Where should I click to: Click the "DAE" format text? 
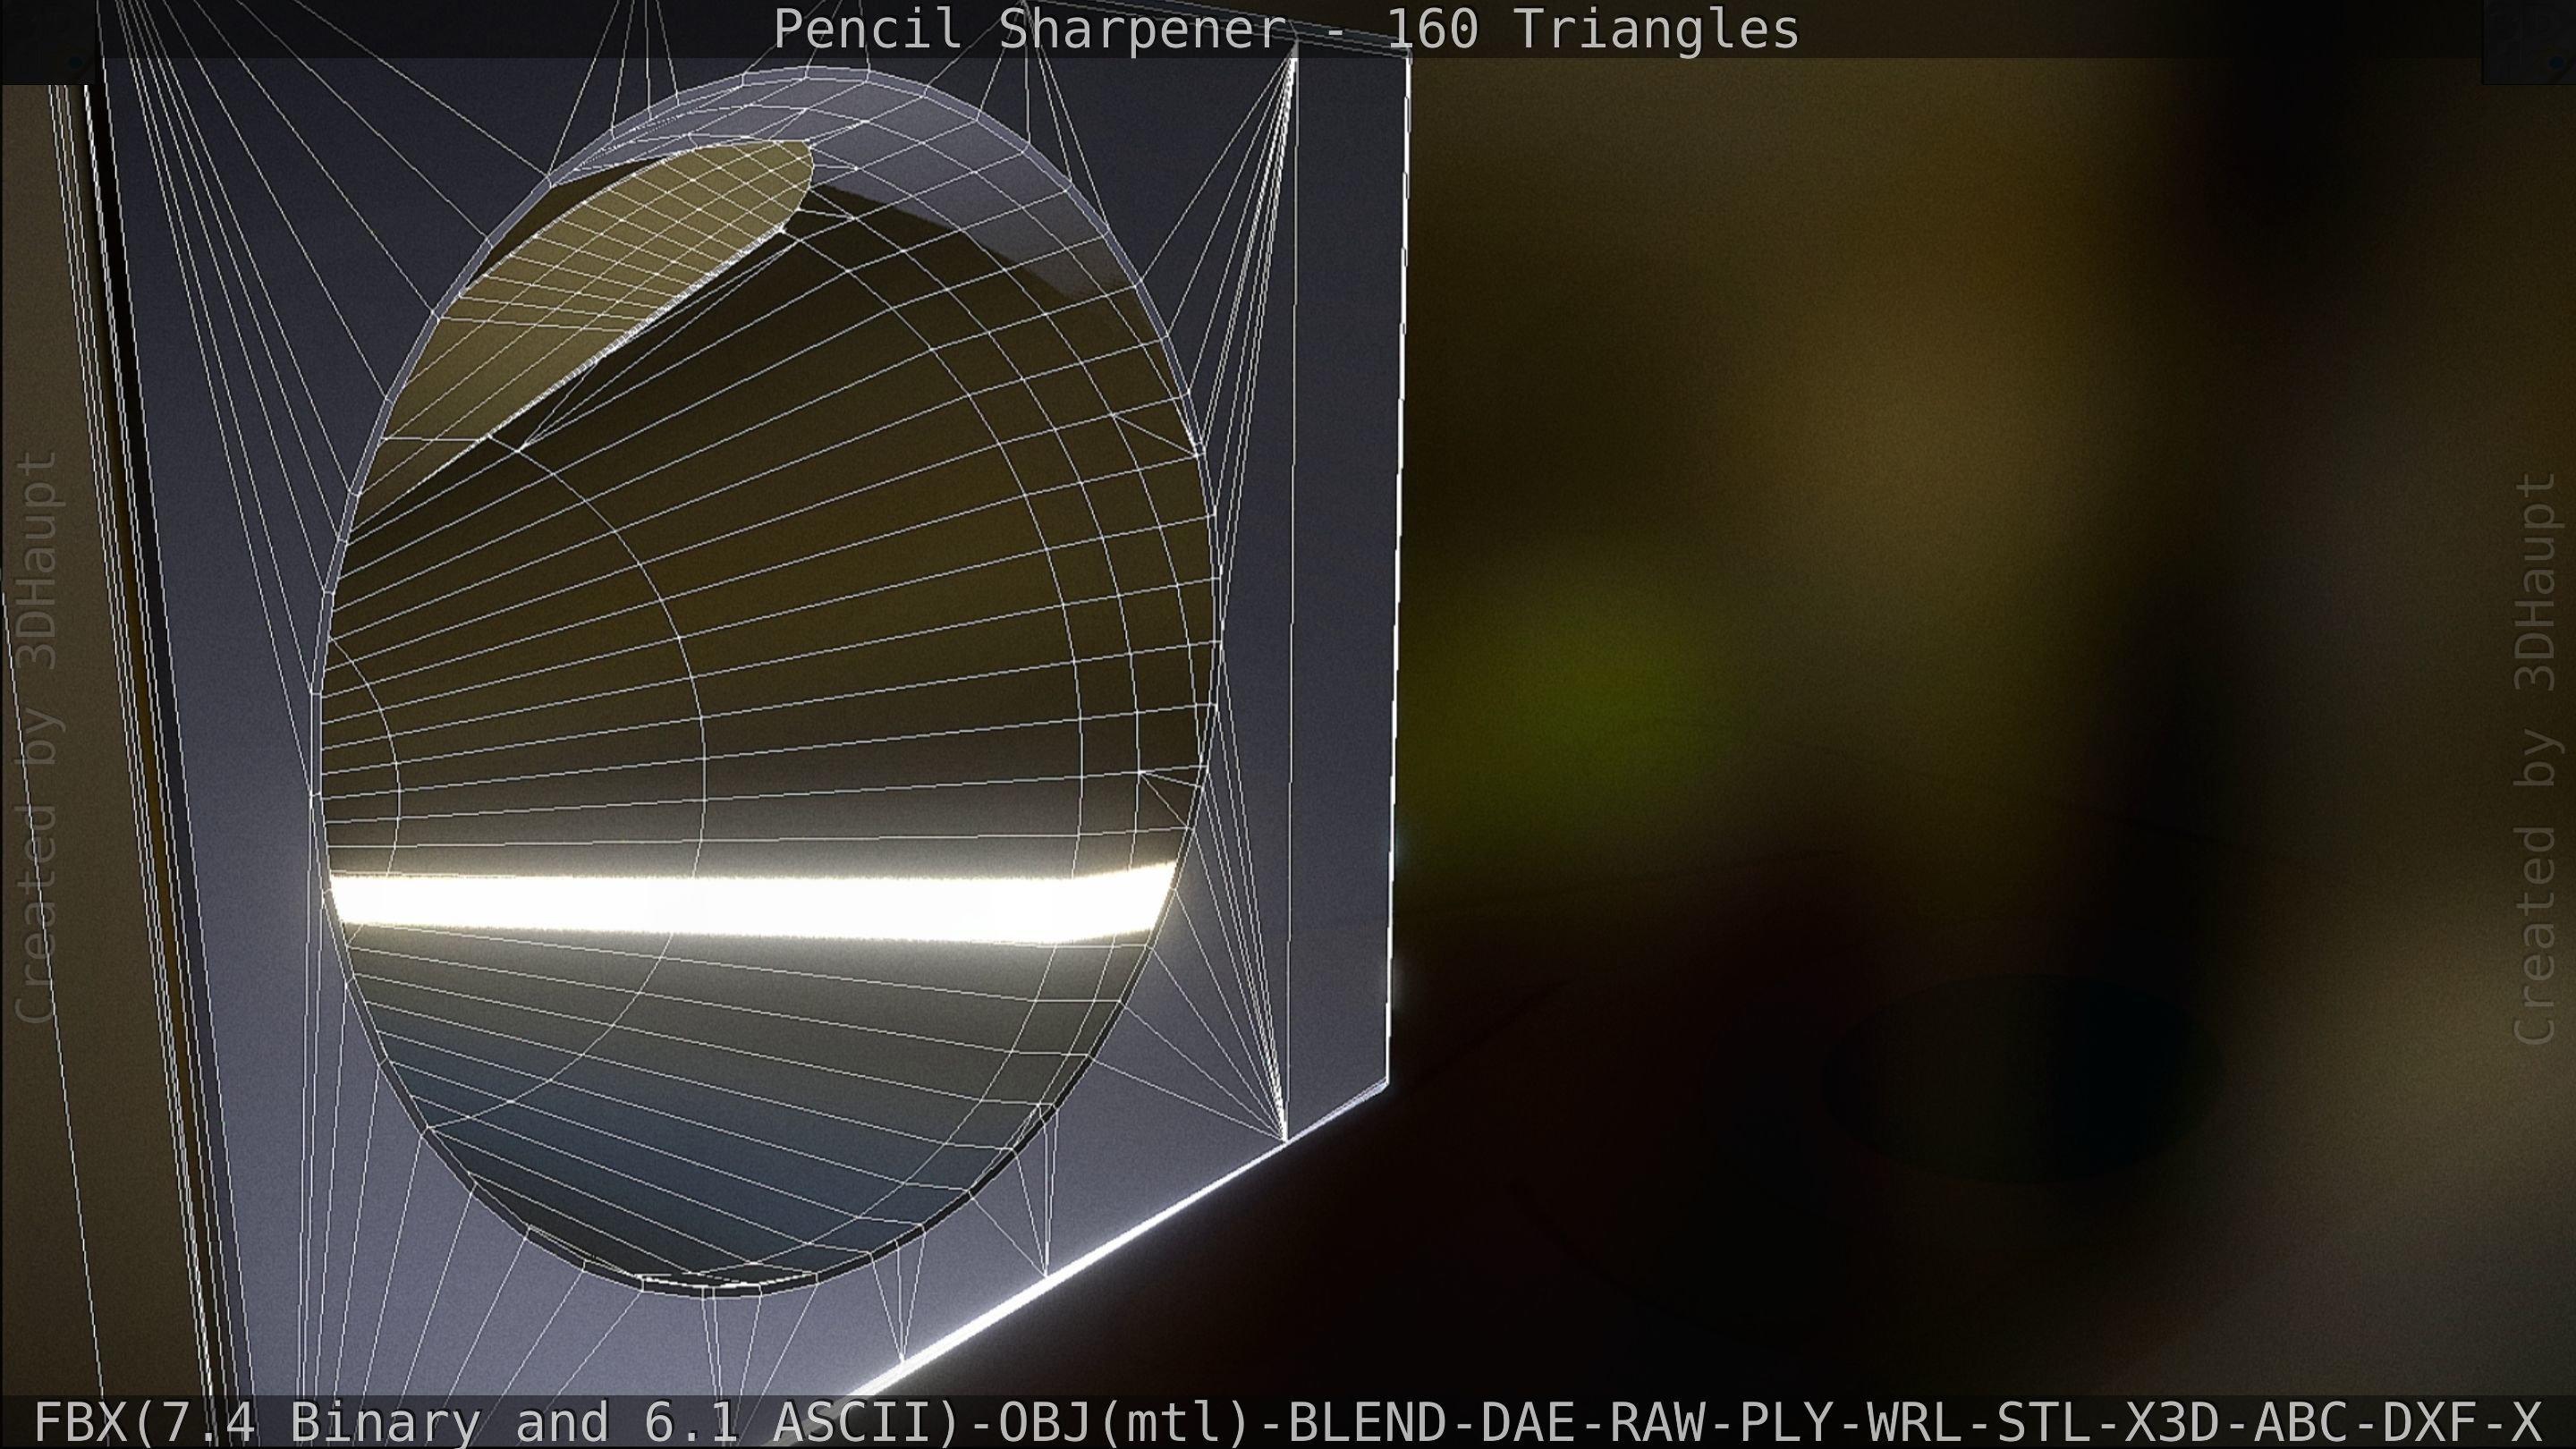[1528, 1421]
